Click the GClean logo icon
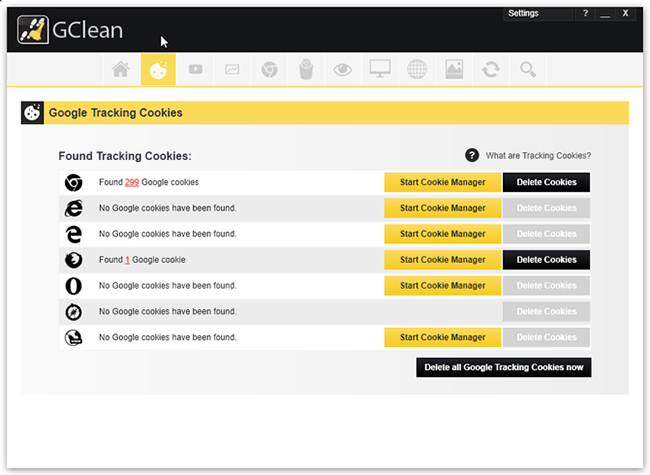This screenshot has height=475, width=650. pyautogui.click(x=33, y=29)
